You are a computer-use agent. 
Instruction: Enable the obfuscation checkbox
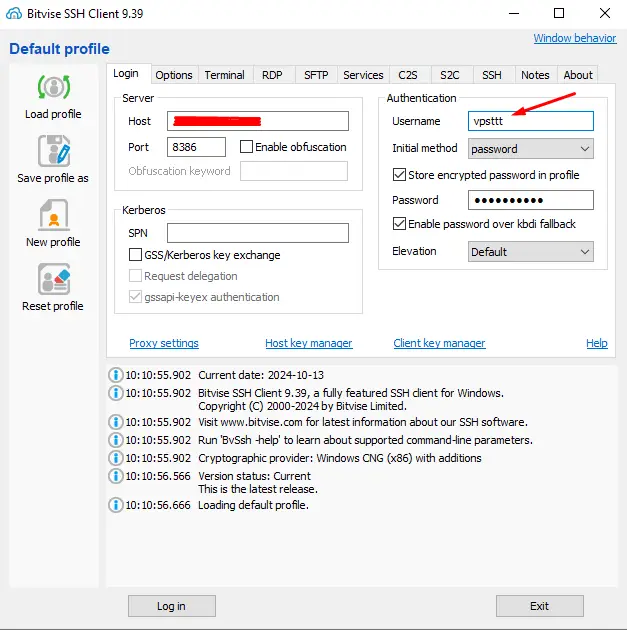[x=246, y=147]
